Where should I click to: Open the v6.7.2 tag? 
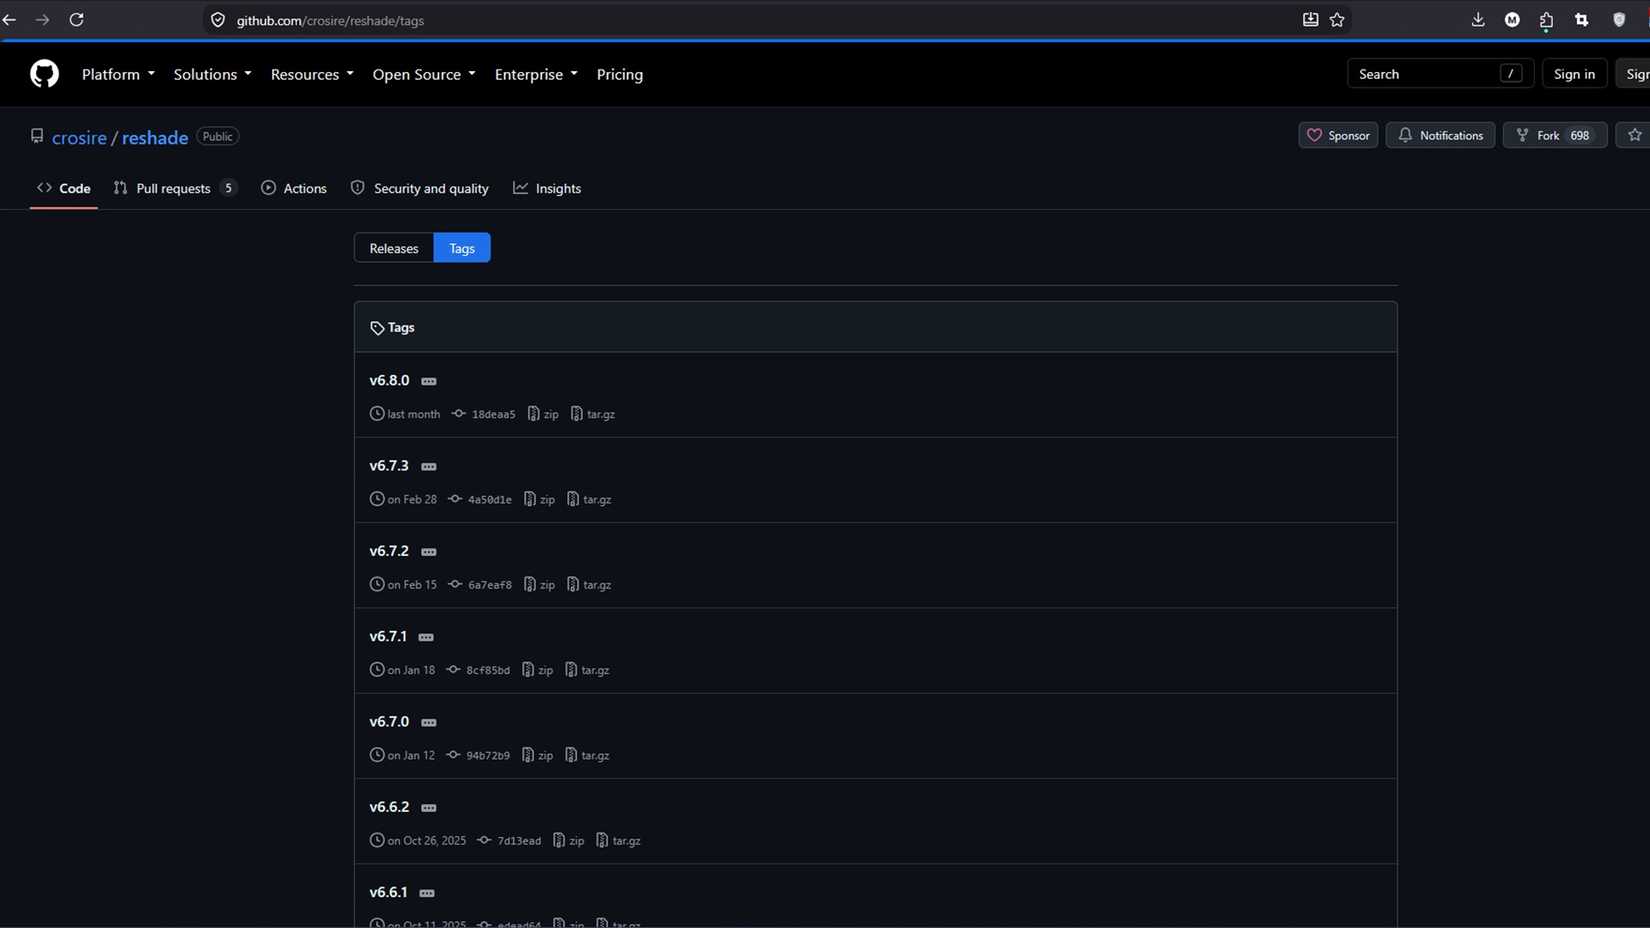pyautogui.click(x=389, y=551)
